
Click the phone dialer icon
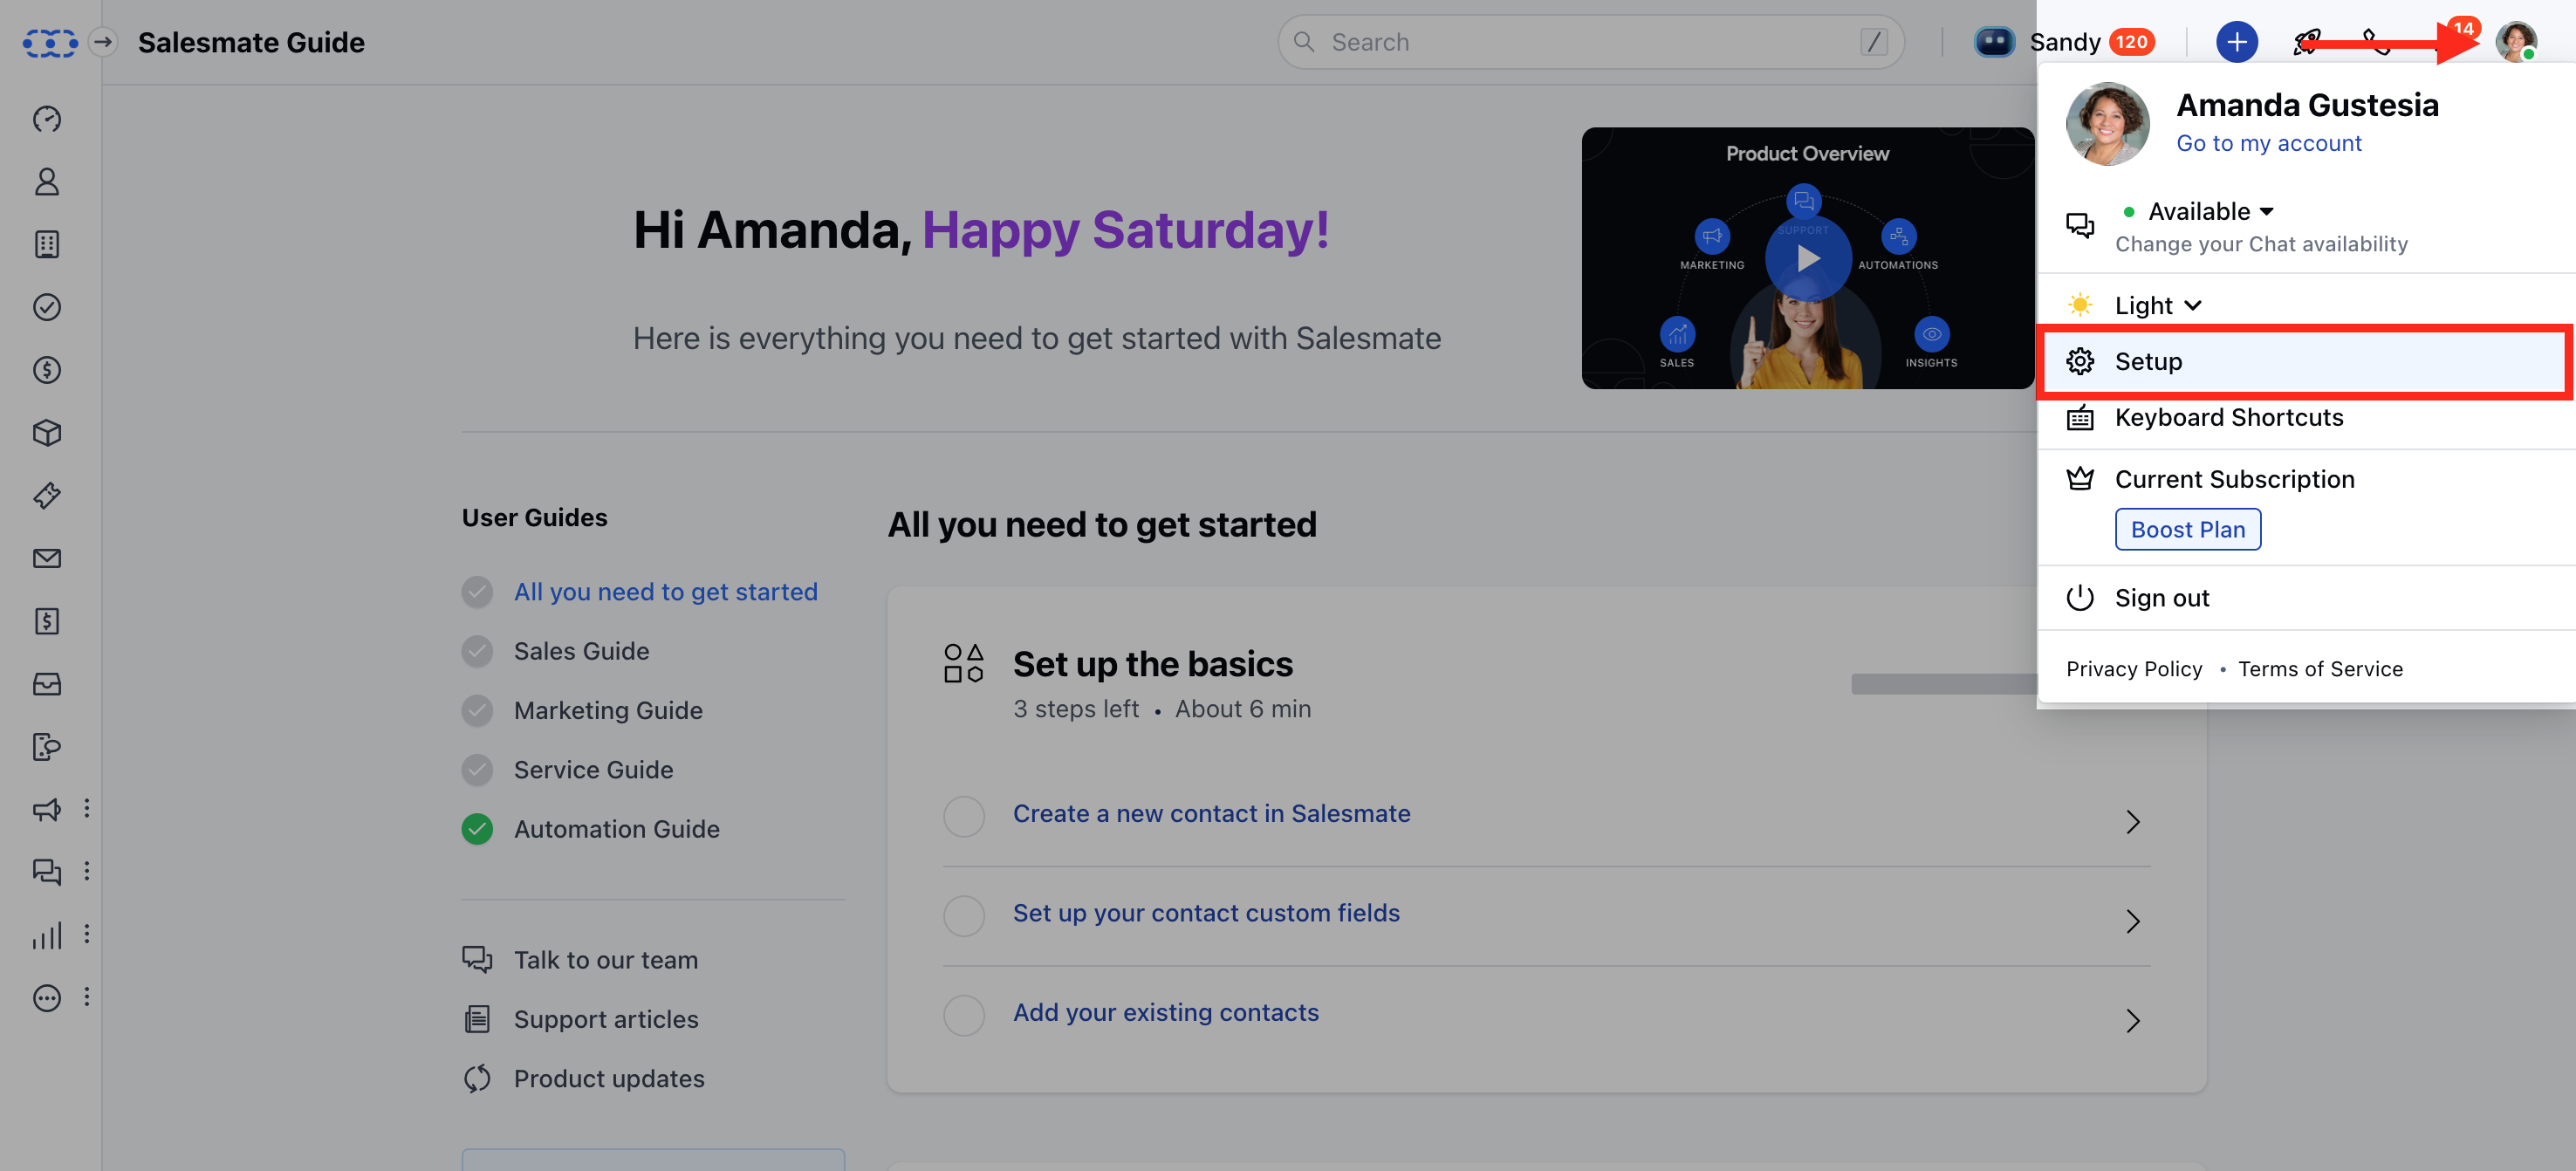pos(2376,42)
